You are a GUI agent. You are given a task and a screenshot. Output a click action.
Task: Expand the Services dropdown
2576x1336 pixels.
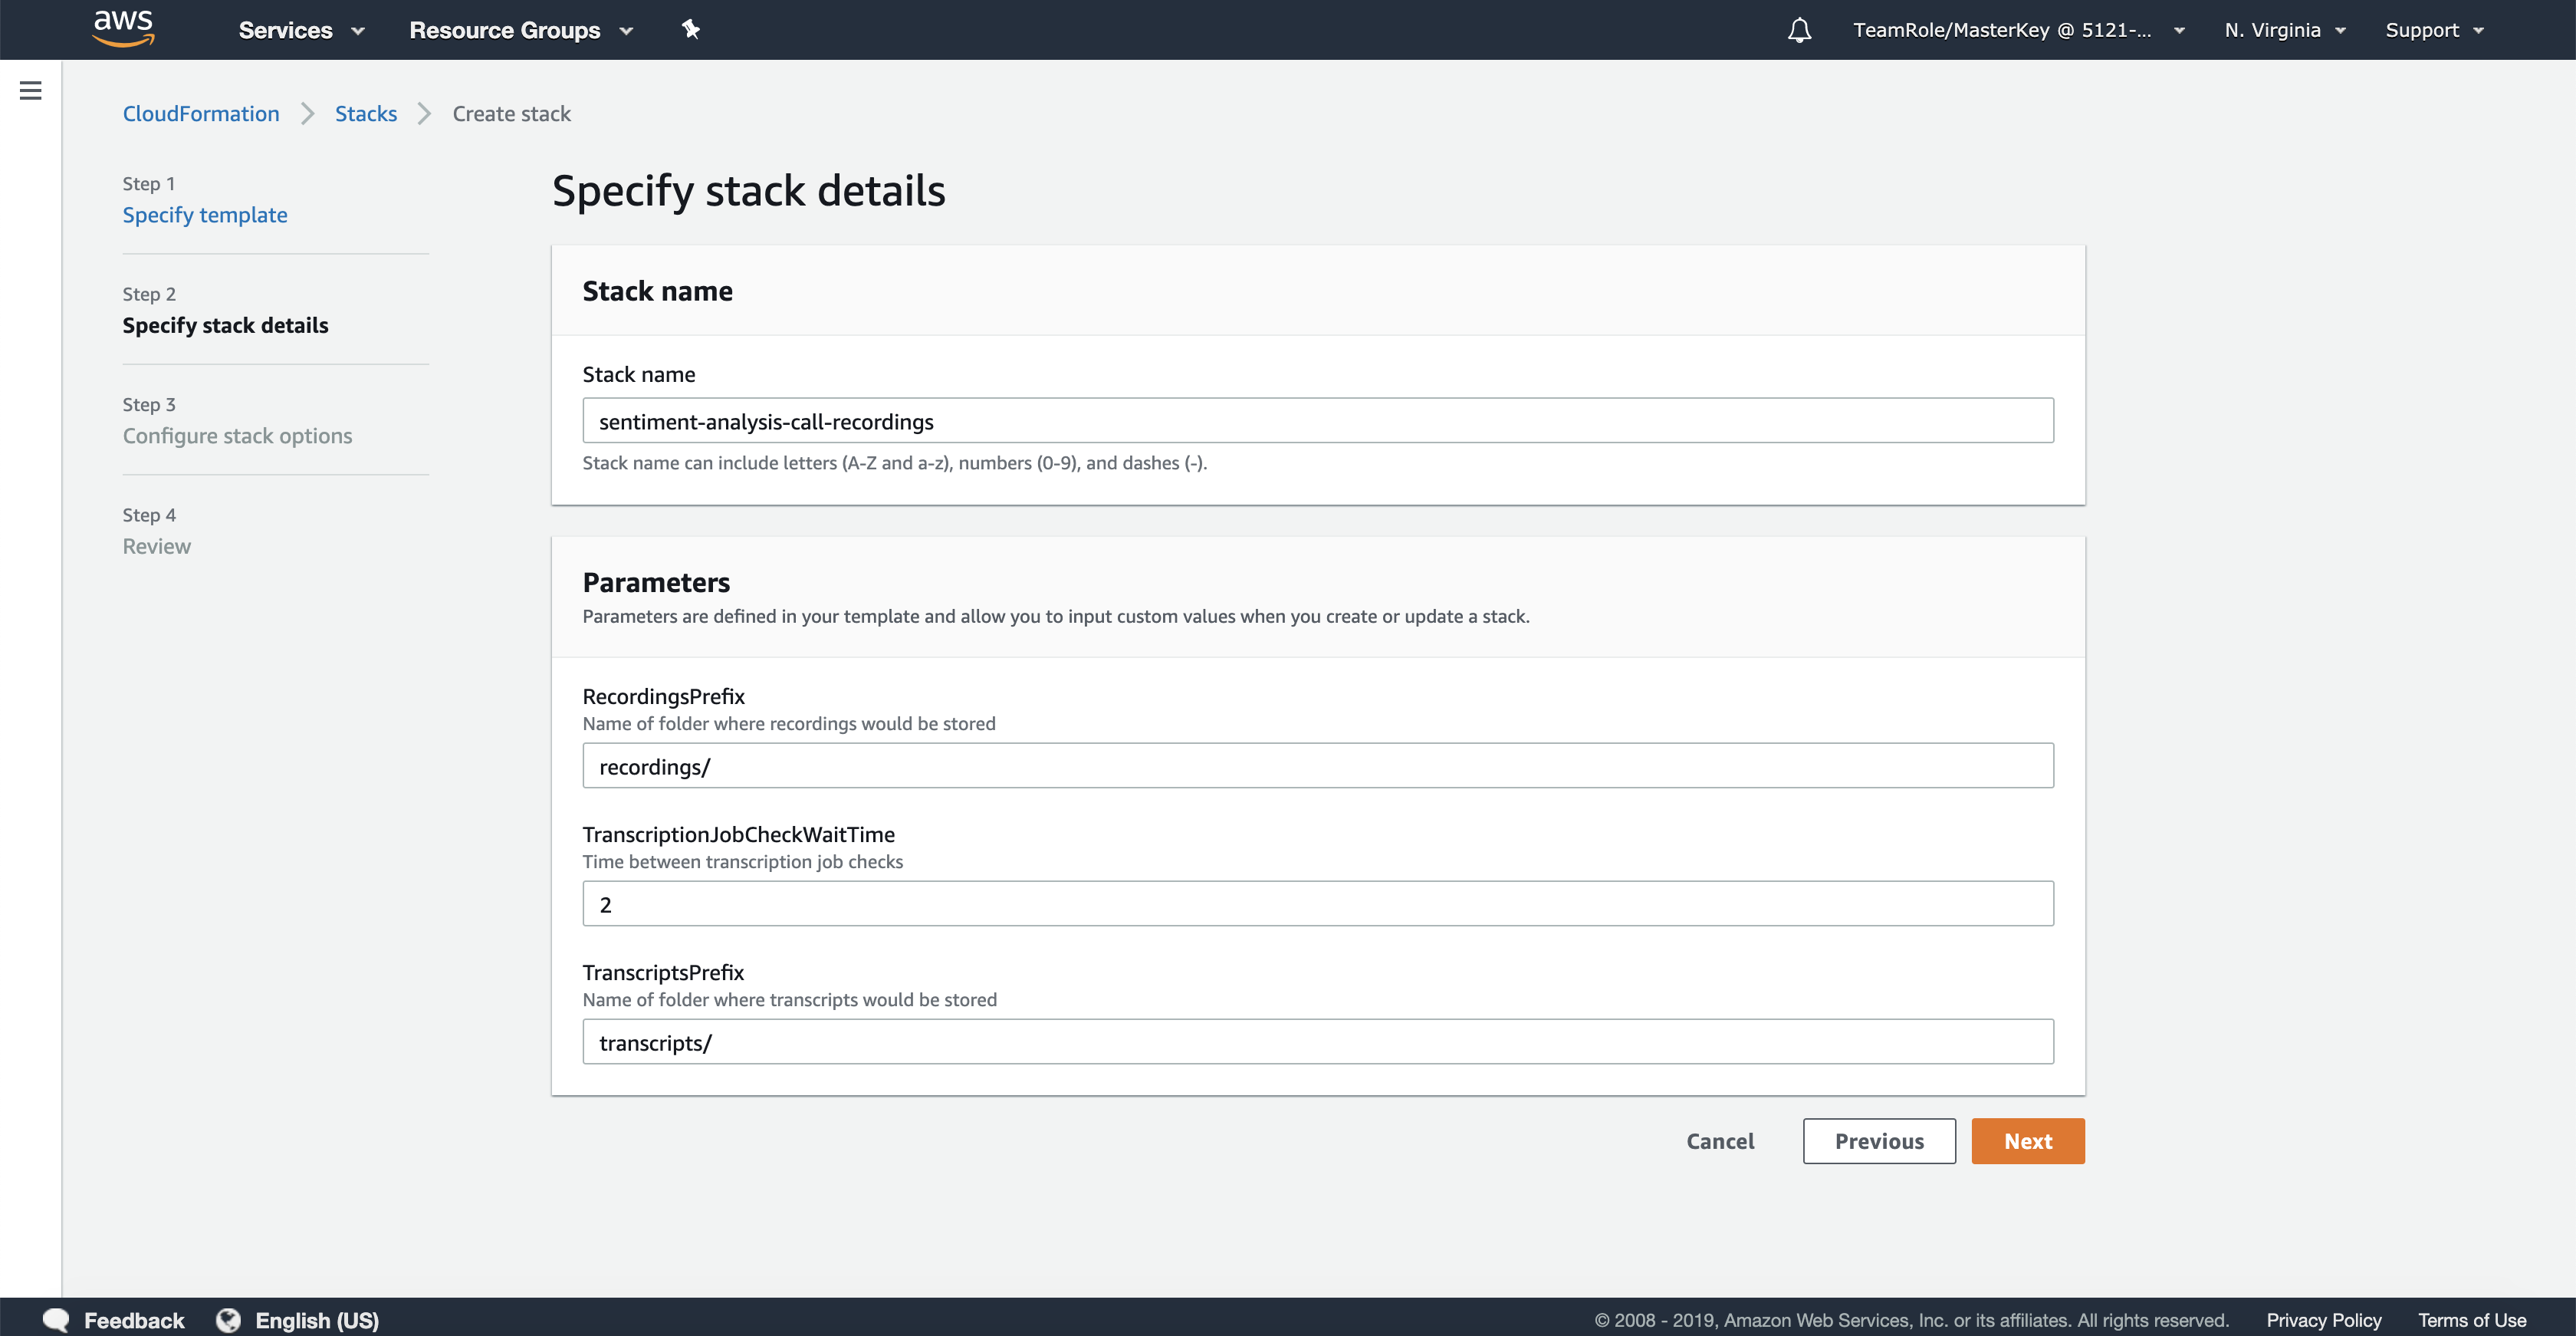coord(301,30)
